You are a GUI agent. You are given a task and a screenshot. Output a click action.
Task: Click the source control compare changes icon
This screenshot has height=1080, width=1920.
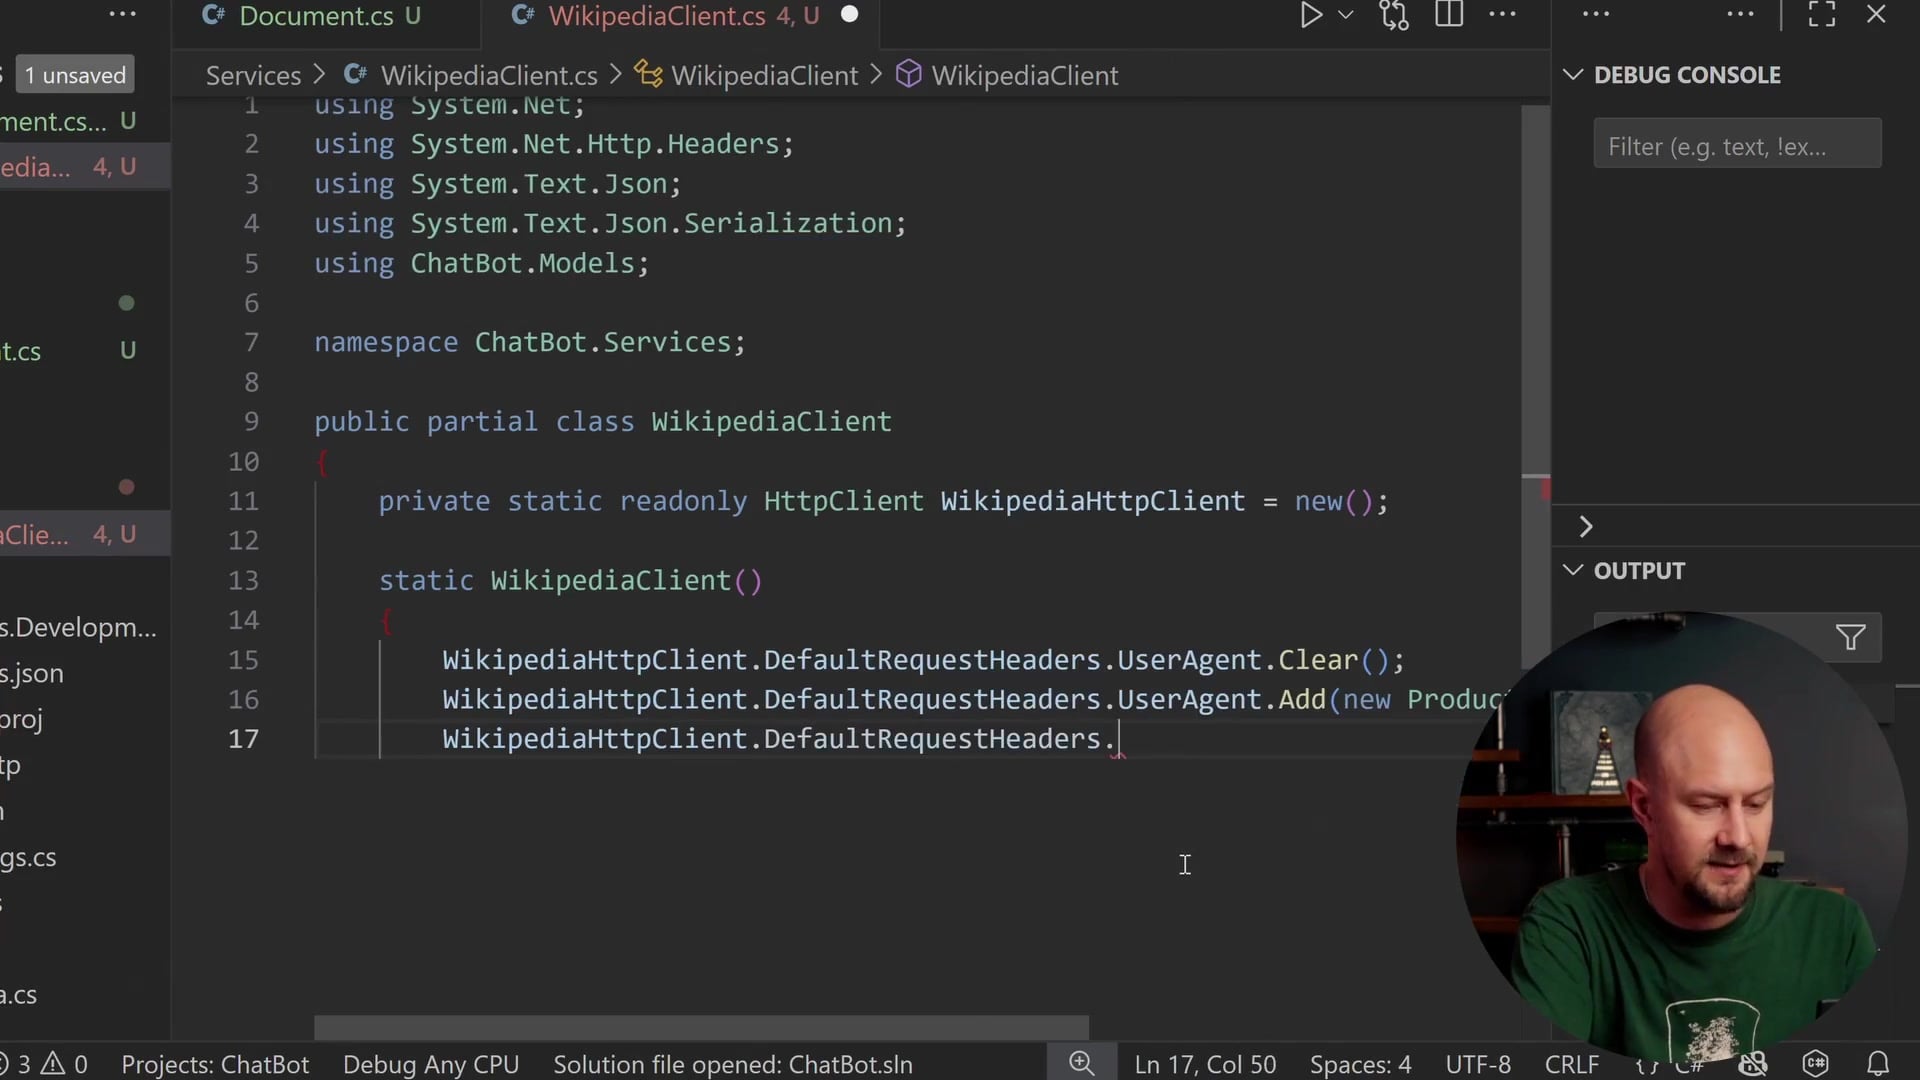[1394, 15]
